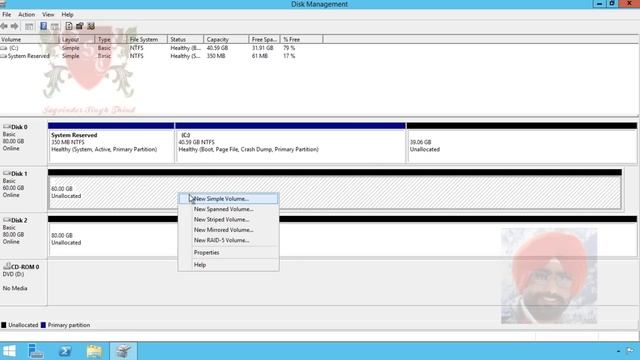Sort by the Free Space column header
The height and width of the screenshot is (360, 640).
pos(264,40)
